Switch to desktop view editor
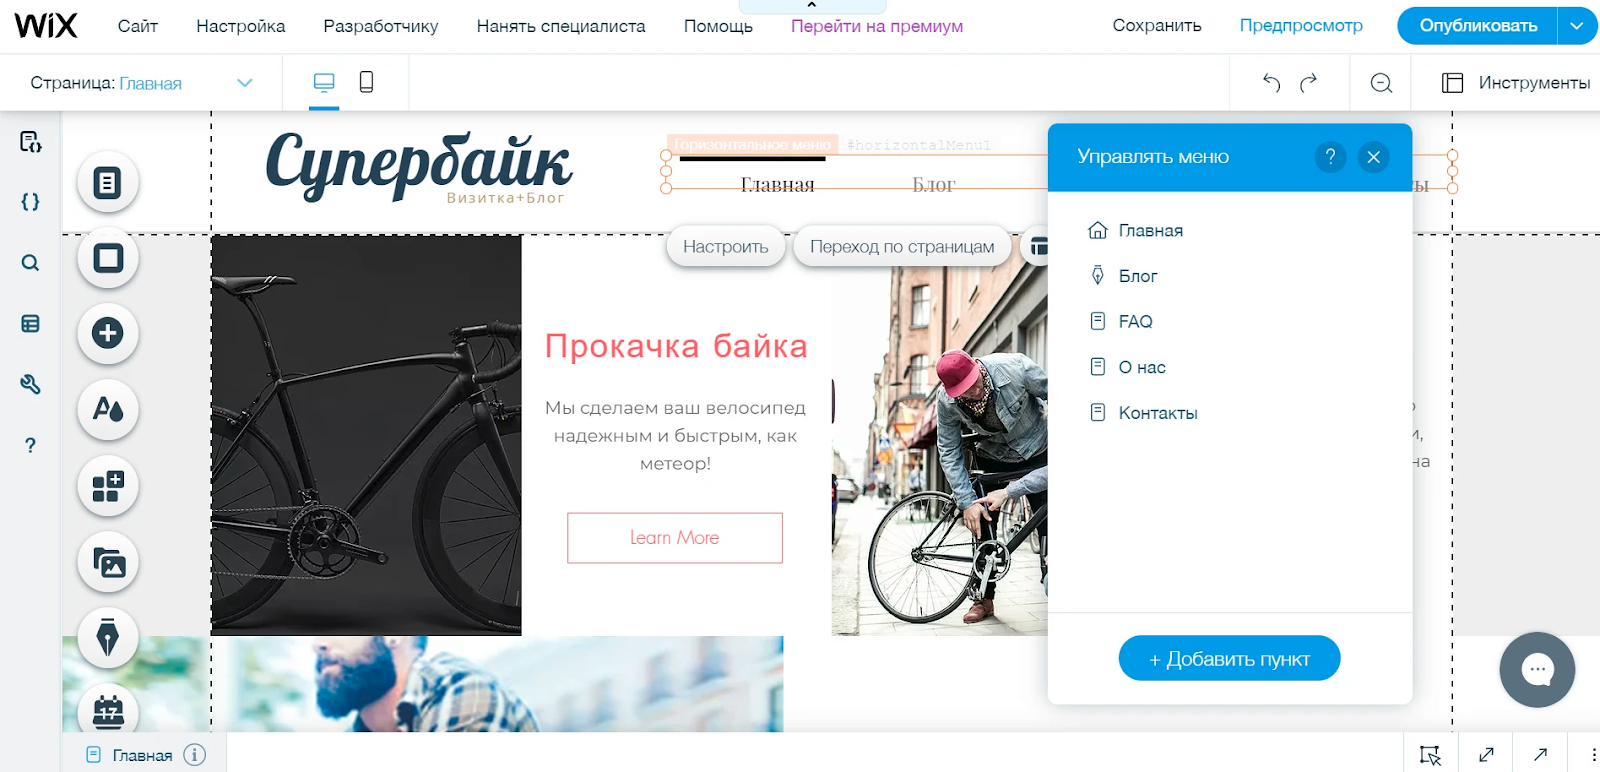Screen dimensions: 1600x772 coord(324,82)
